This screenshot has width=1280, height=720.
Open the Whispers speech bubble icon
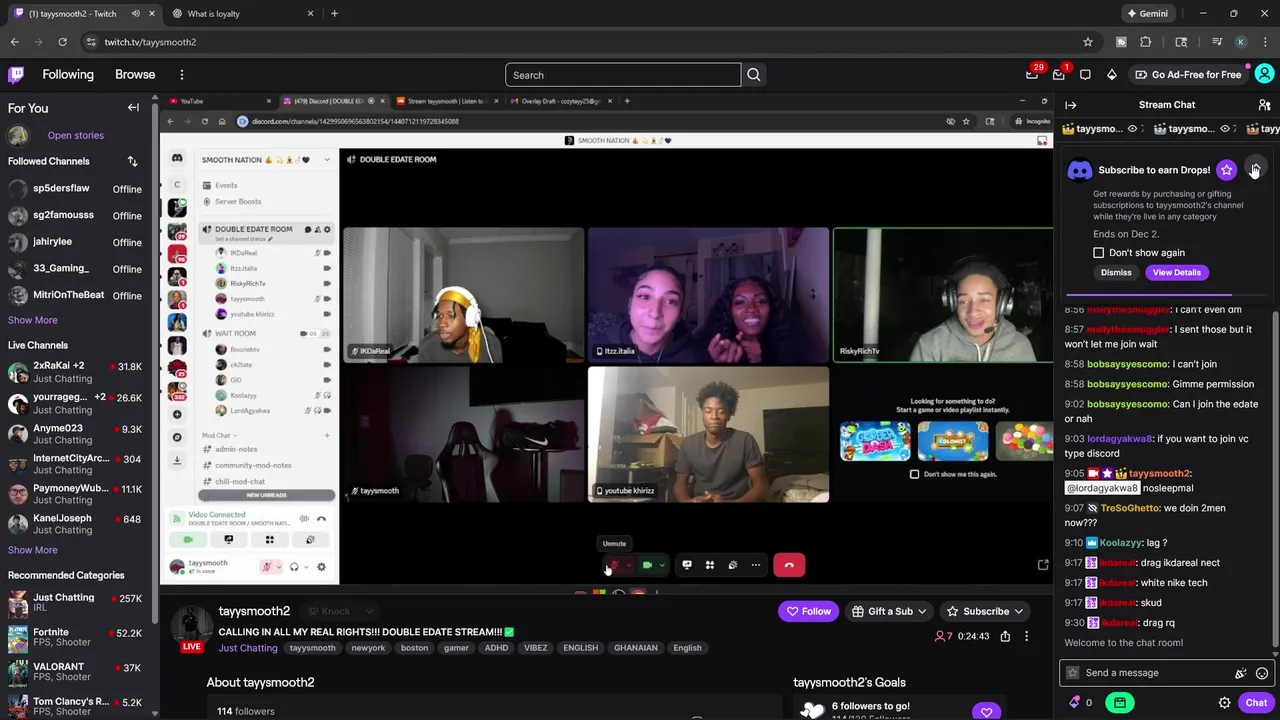1085,75
